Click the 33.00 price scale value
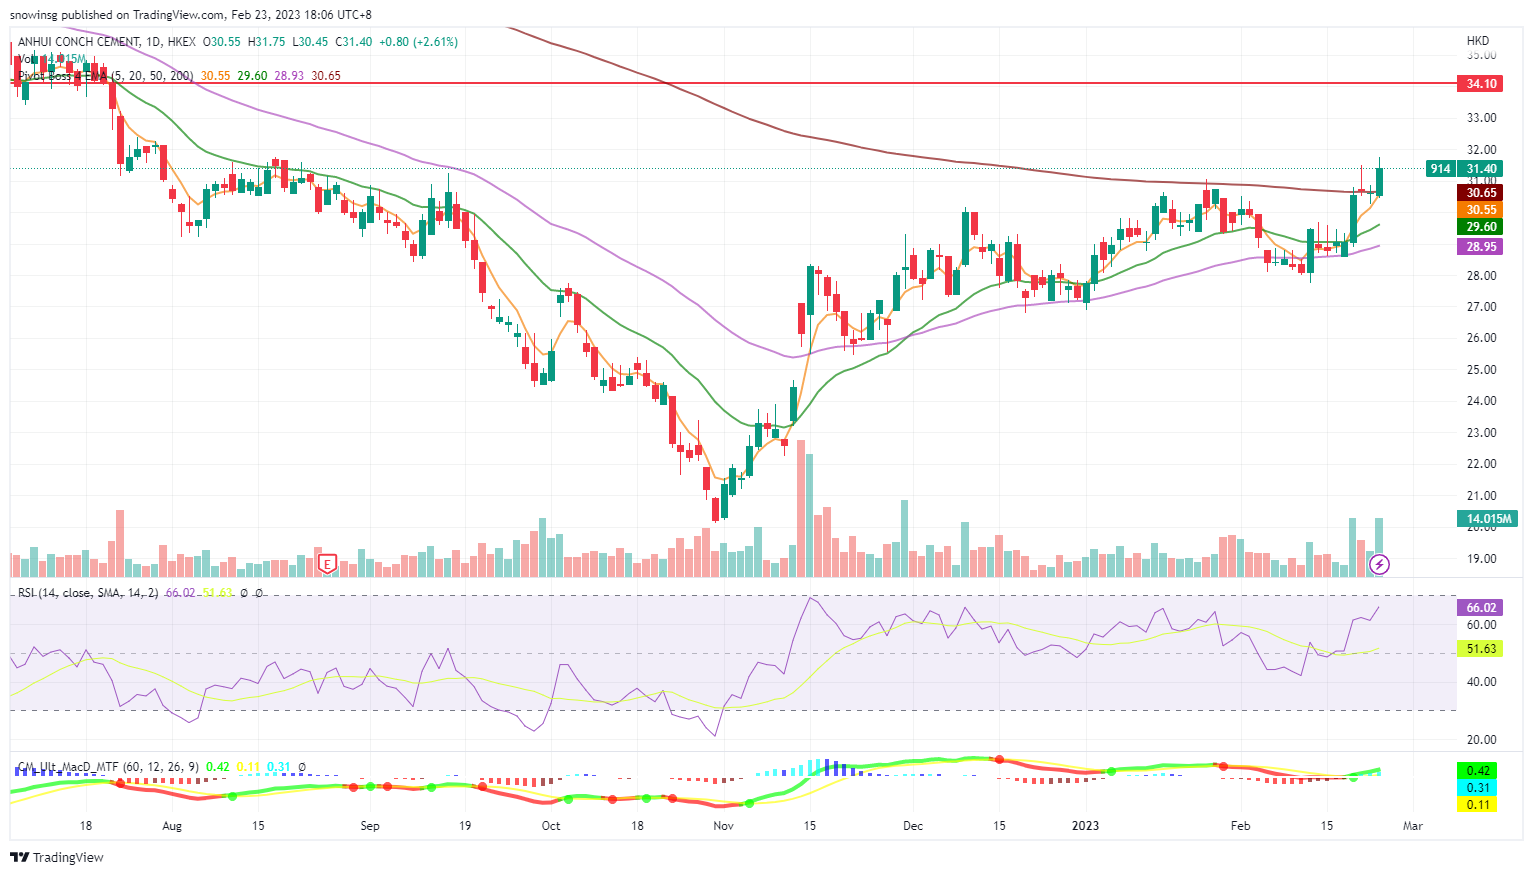The height and width of the screenshot is (875, 1533). [x=1481, y=118]
